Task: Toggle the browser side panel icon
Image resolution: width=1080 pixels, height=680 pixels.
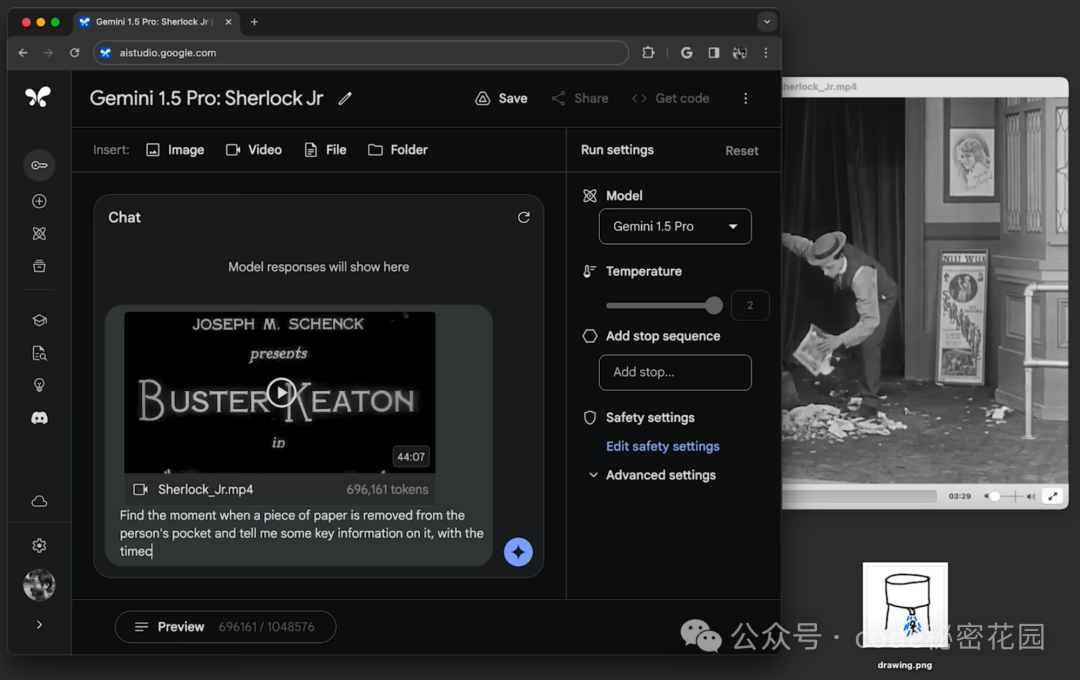Action: (714, 52)
